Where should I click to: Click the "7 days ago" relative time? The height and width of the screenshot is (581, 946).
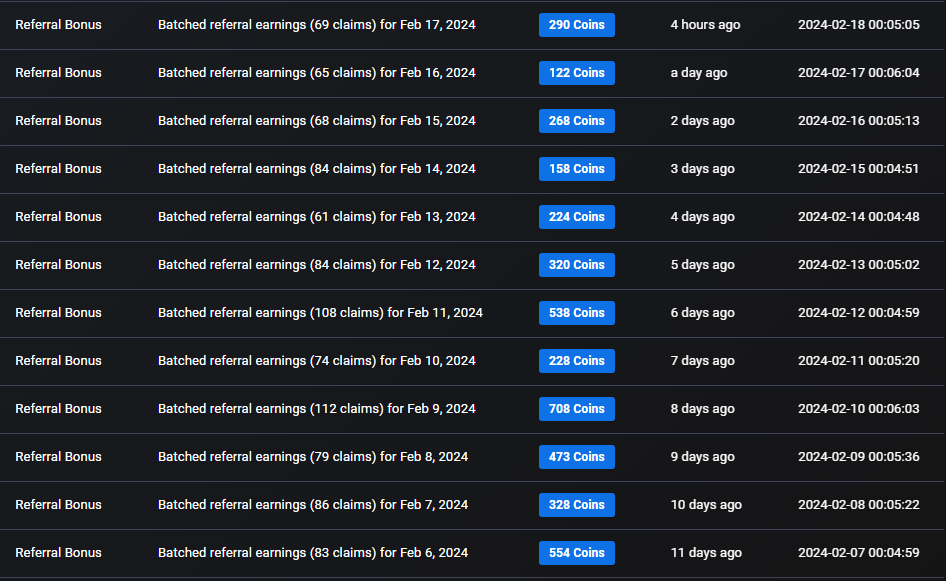(702, 361)
